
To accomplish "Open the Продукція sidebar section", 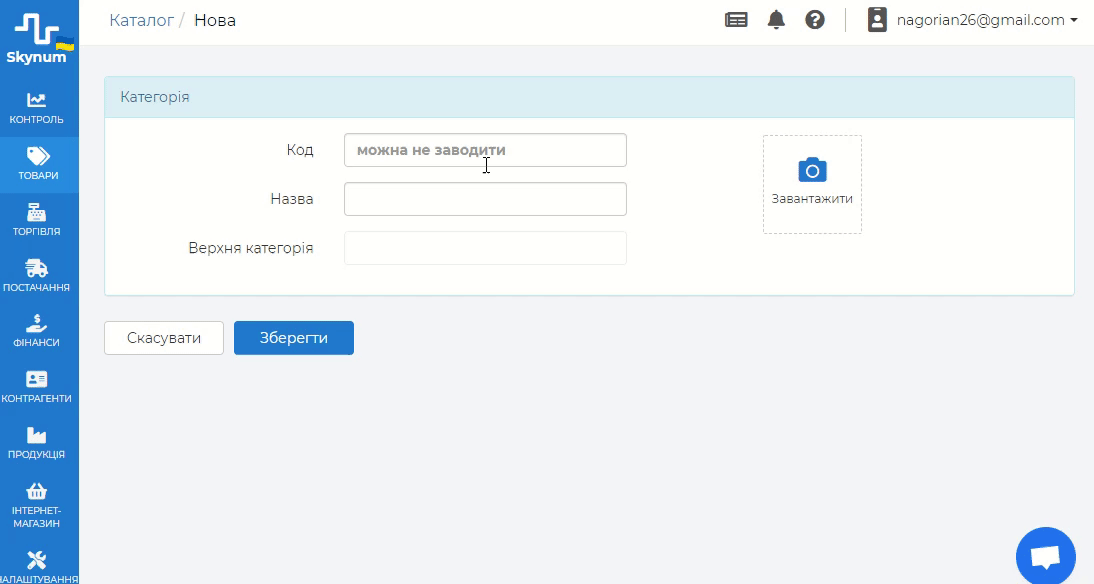I will coord(36,443).
